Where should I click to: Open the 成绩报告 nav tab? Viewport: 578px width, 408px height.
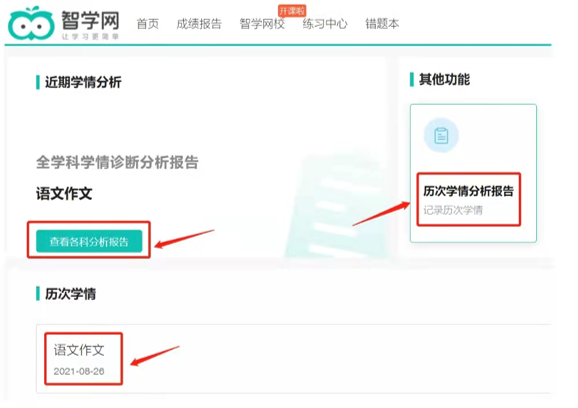click(x=199, y=24)
